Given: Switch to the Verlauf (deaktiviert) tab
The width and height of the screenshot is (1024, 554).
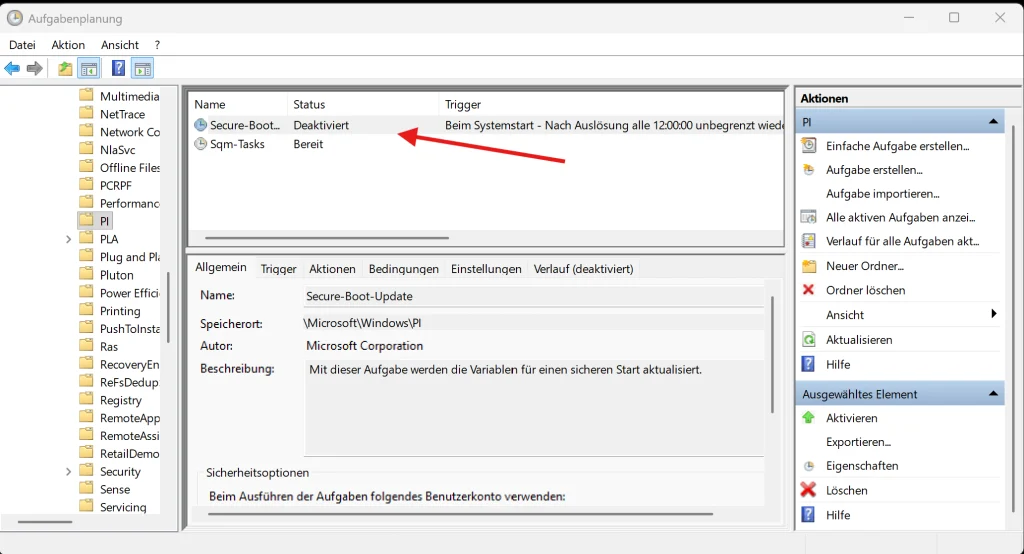Looking at the screenshot, I should (x=583, y=269).
